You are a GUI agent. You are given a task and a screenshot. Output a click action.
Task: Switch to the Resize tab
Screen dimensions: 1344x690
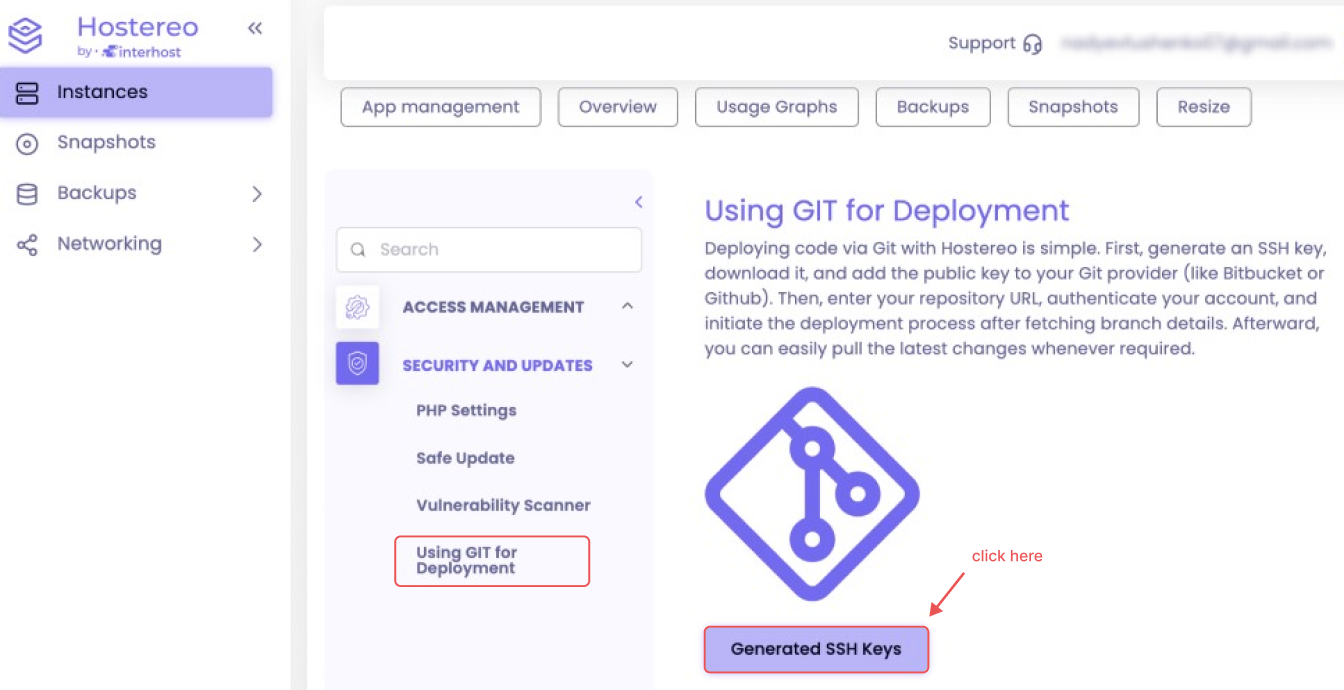[1204, 107]
